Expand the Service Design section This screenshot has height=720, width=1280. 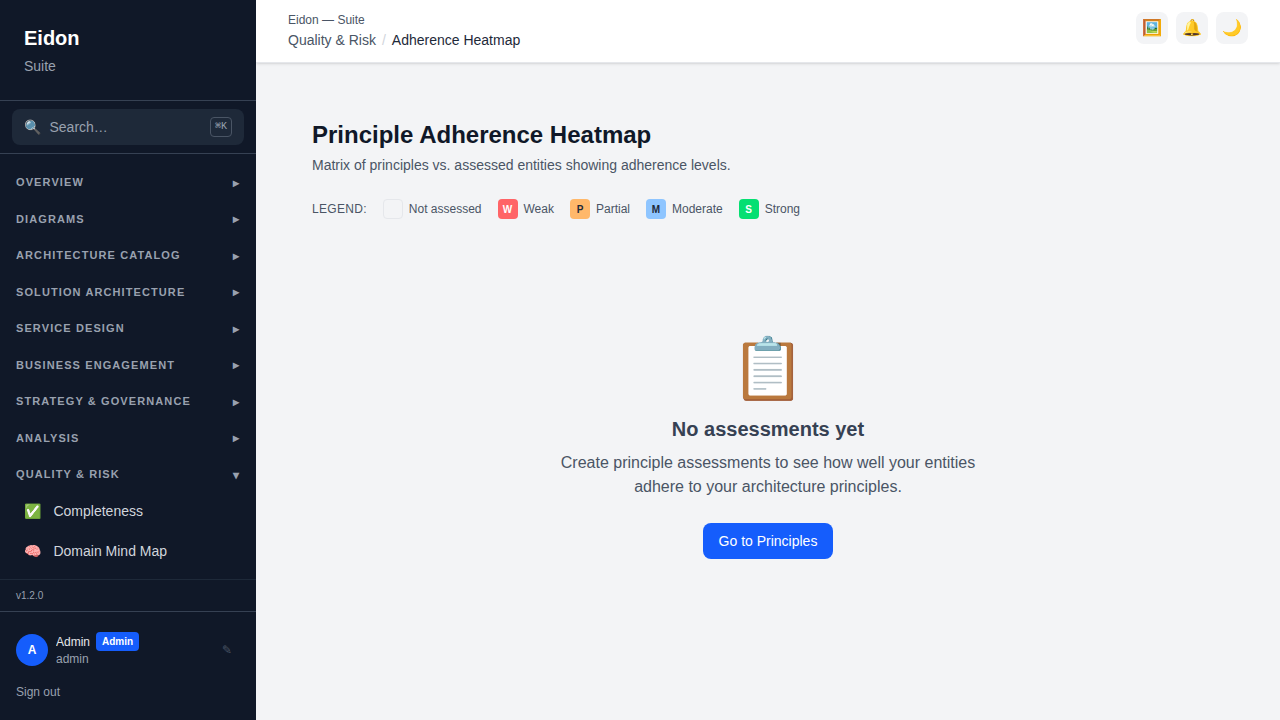point(128,329)
